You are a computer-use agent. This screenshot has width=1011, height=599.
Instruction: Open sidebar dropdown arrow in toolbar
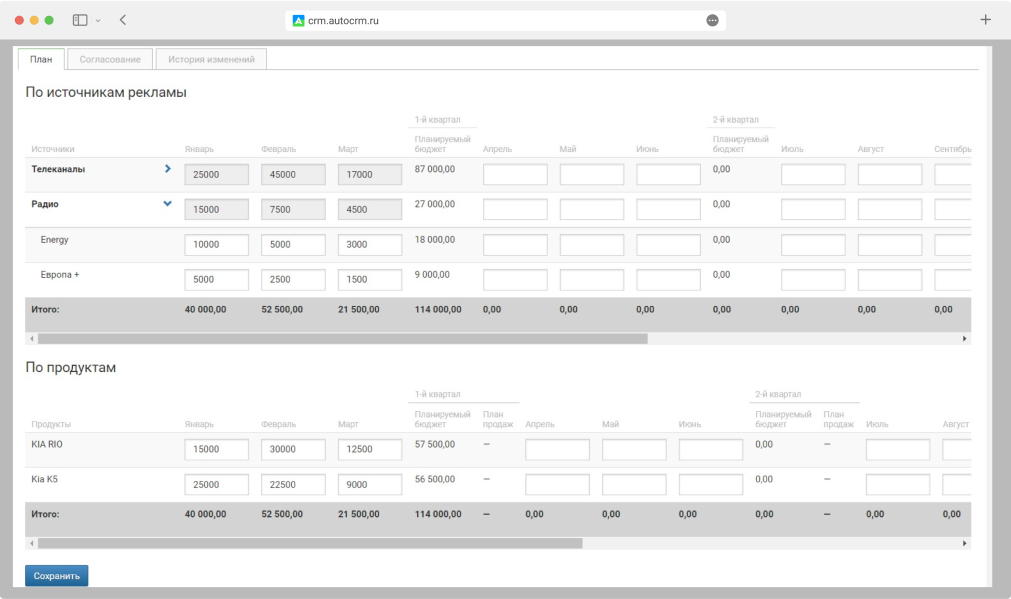pos(98,20)
